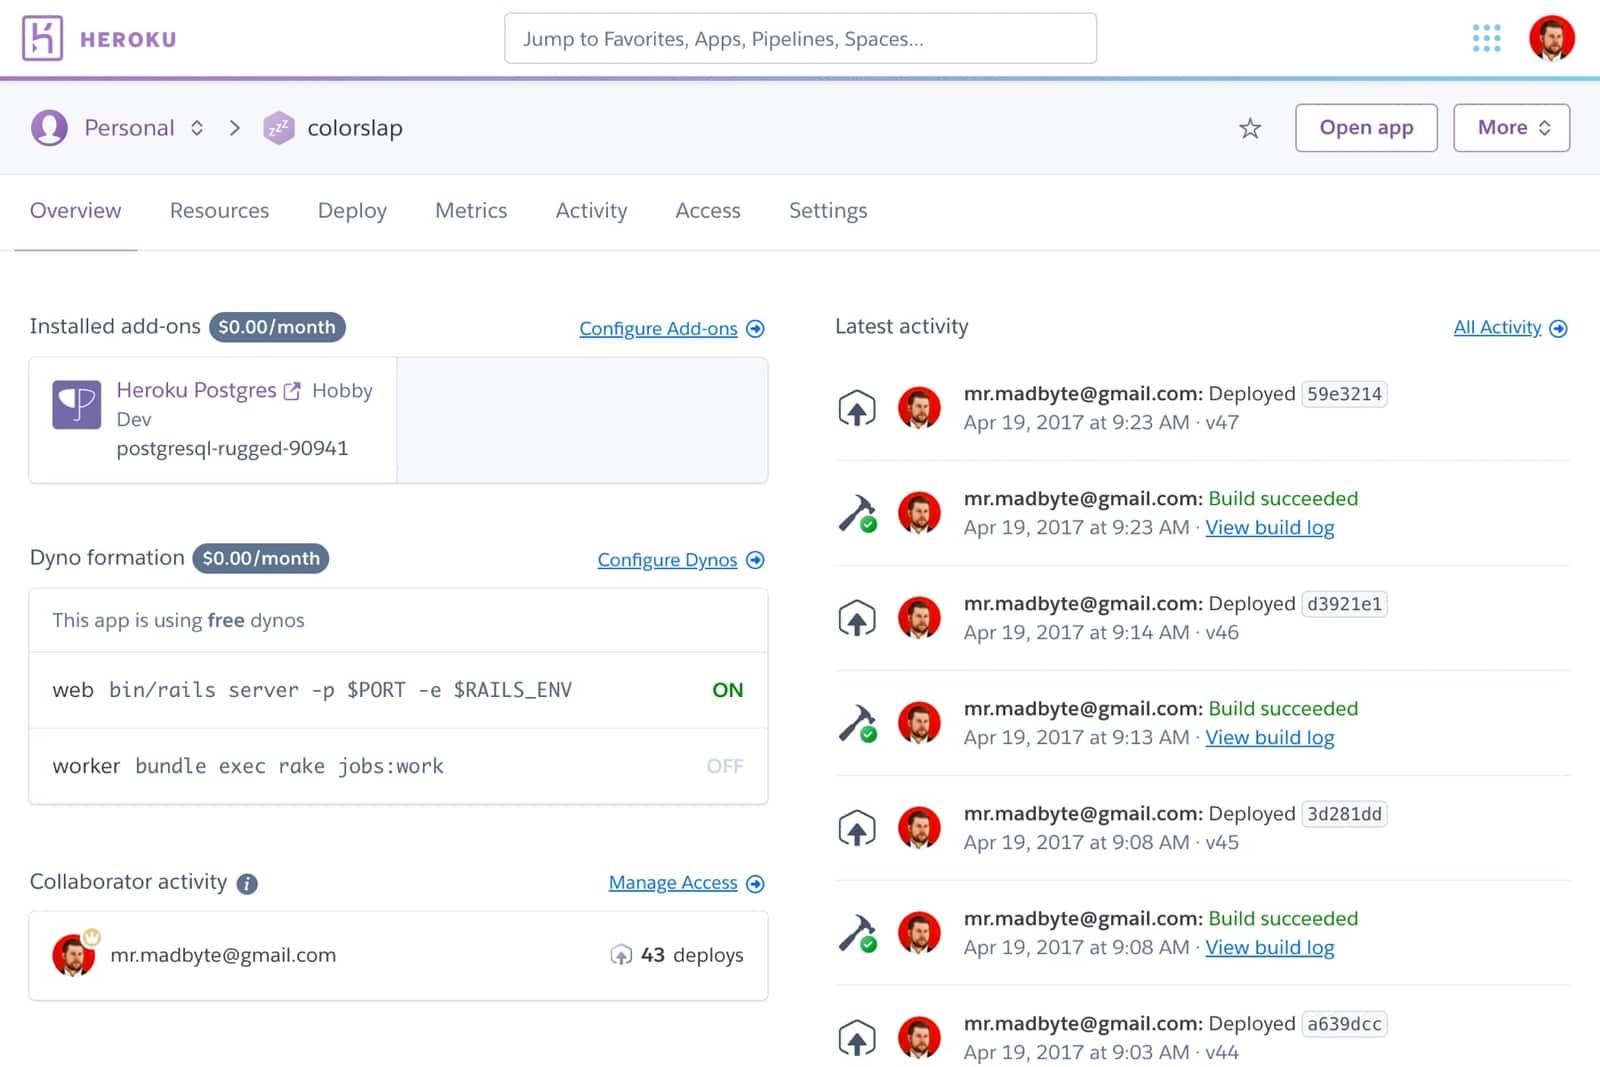This screenshot has width=1600, height=1067.
Task: Click mr.madbyte's avatar in latest activity
Action: point(920,408)
